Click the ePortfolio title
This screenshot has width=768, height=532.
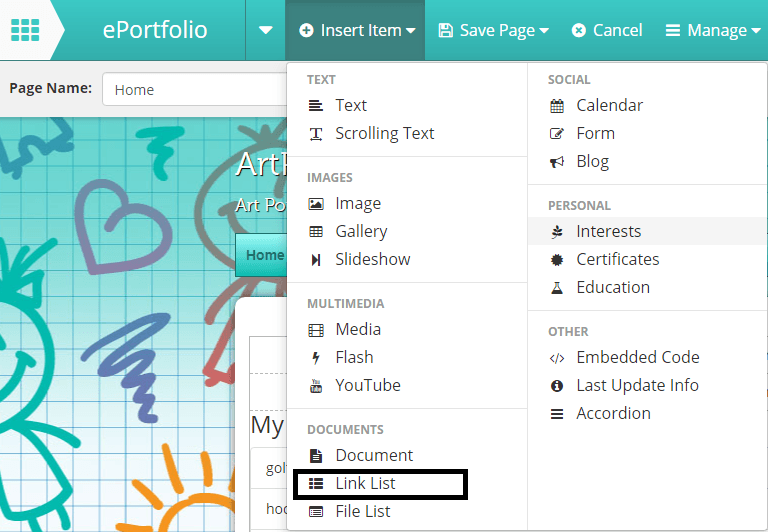(x=155, y=30)
